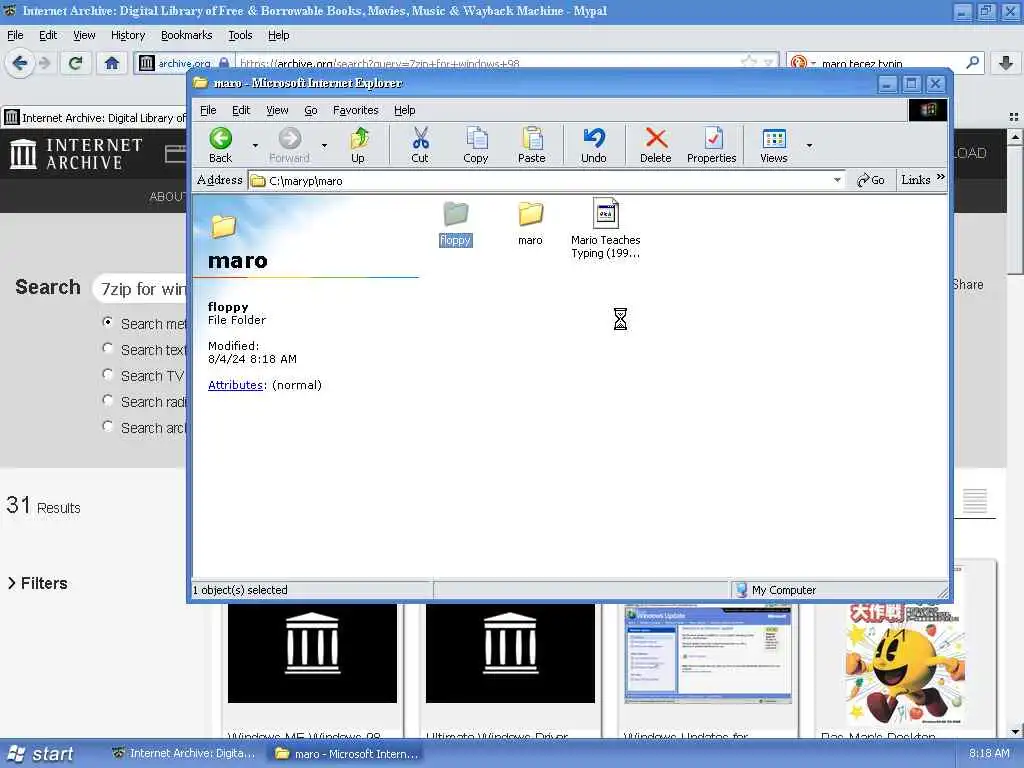Click the taskbar clock 8:18 AM
Image resolution: width=1024 pixels, height=768 pixels.
989,753
